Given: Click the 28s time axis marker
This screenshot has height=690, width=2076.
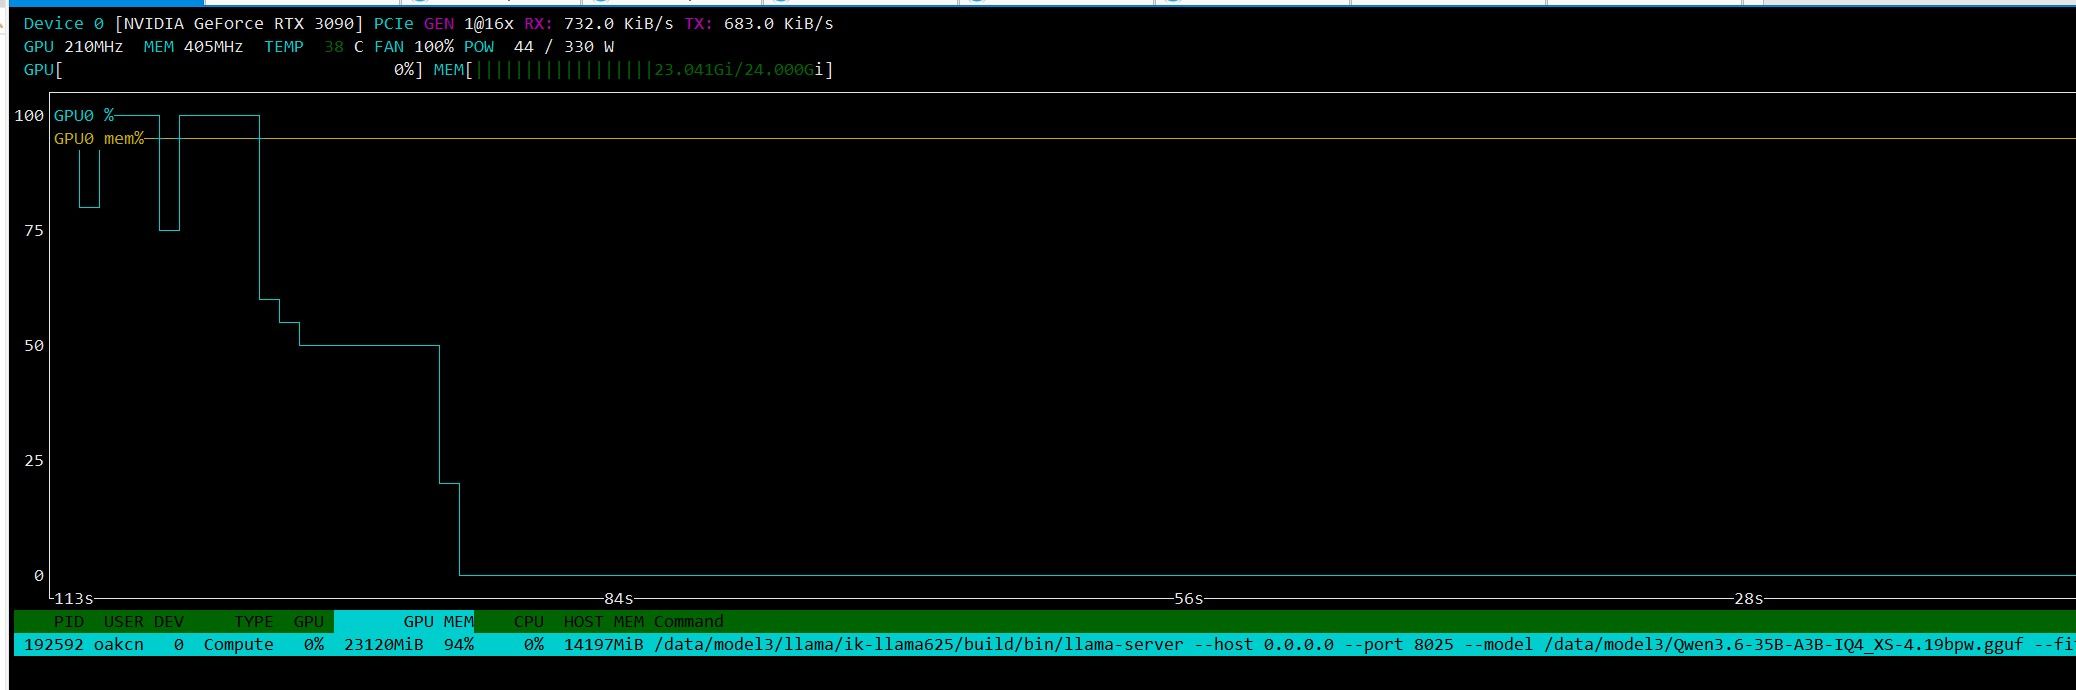Looking at the screenshot, I should [x=1749, y=599].
